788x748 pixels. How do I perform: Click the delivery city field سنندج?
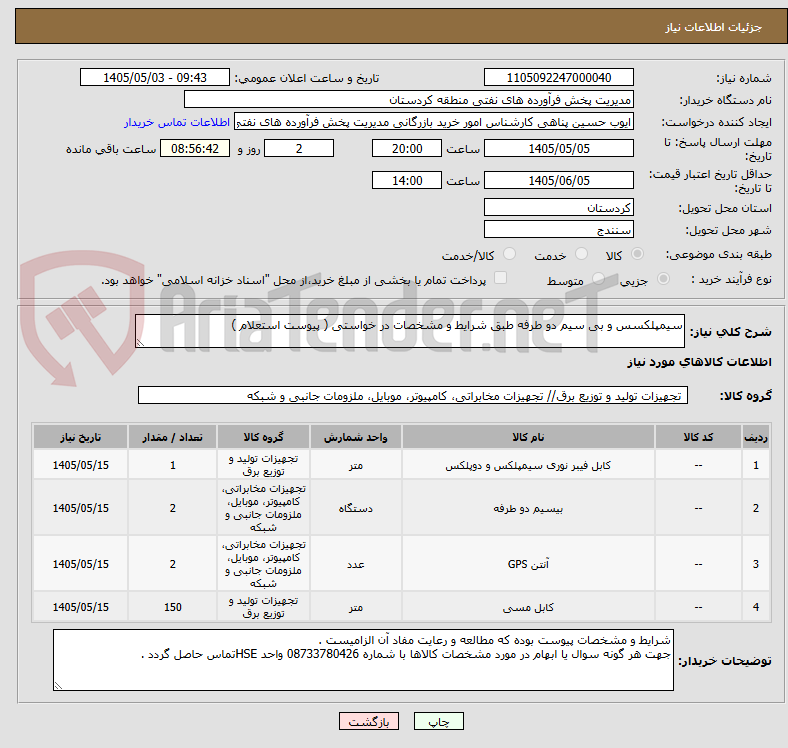pos(558,230)
